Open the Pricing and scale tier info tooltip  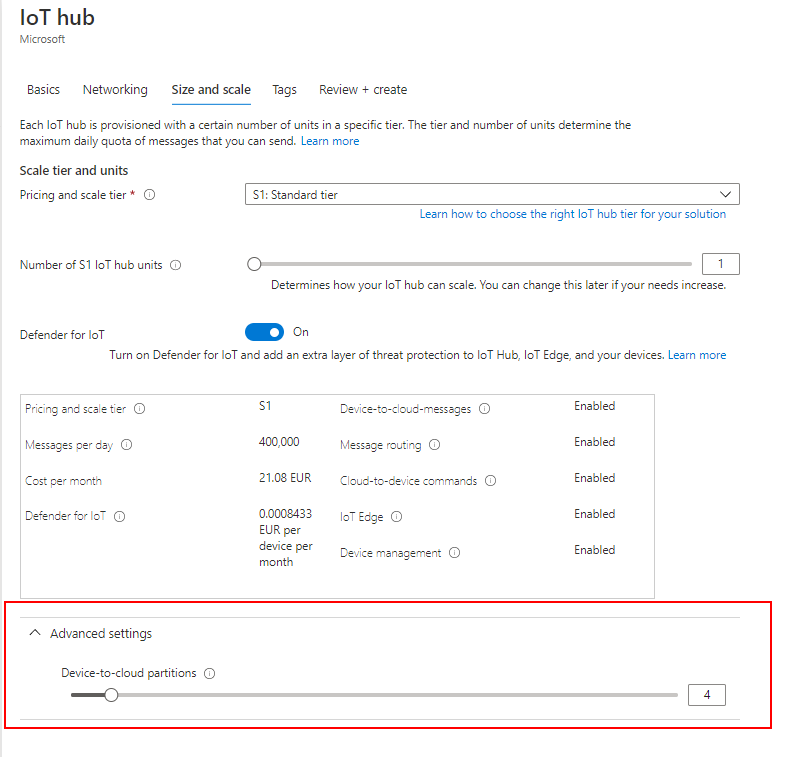click(148, 194)
